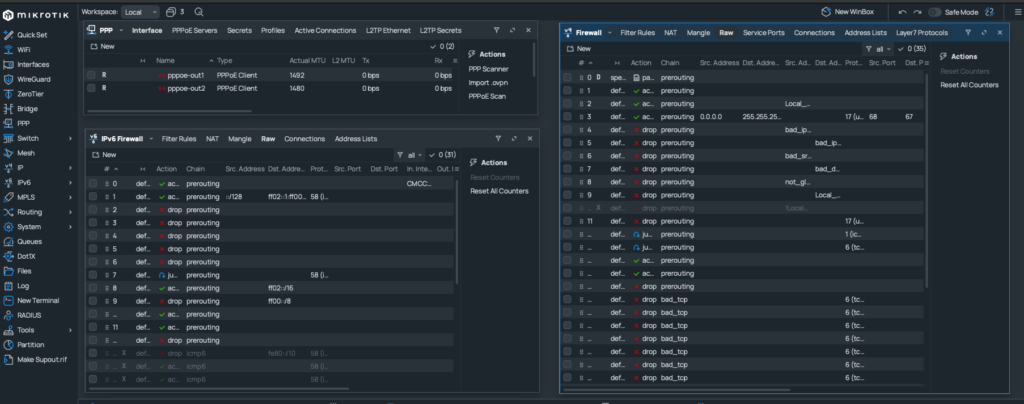Screen dimensions: 1024x404
Task: Switch to Secrets tab in PPP window
Action: [240, 31]
